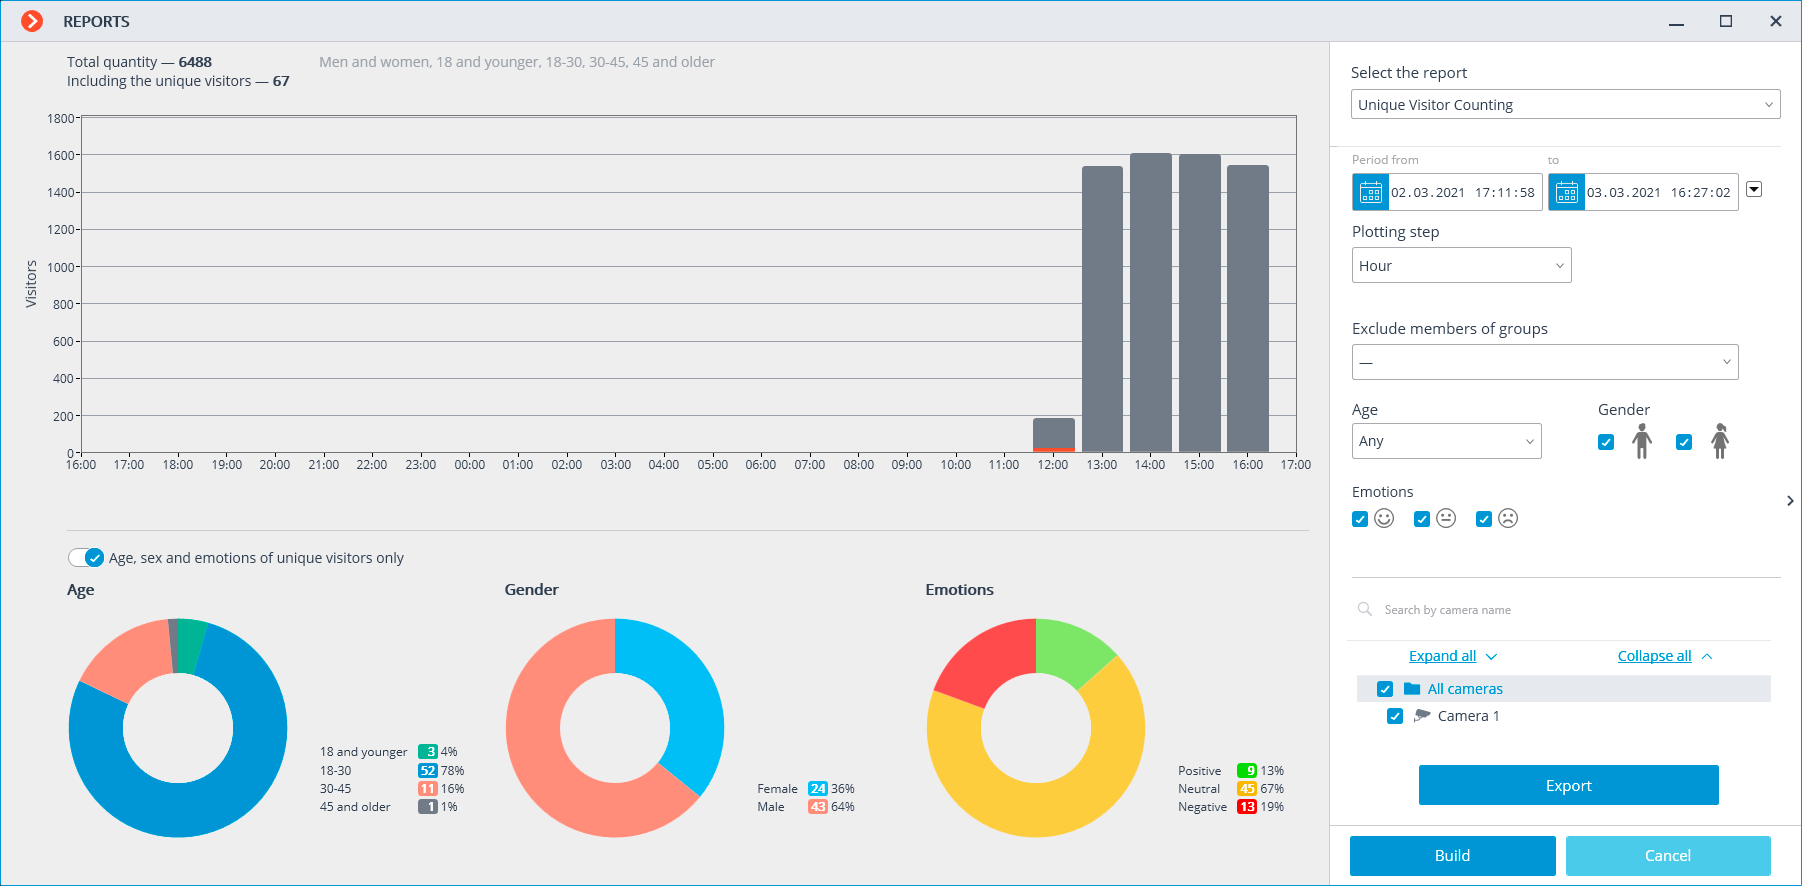Click the neutral face emotion icon
1802x886 pixels.
tap(1446, 518)
